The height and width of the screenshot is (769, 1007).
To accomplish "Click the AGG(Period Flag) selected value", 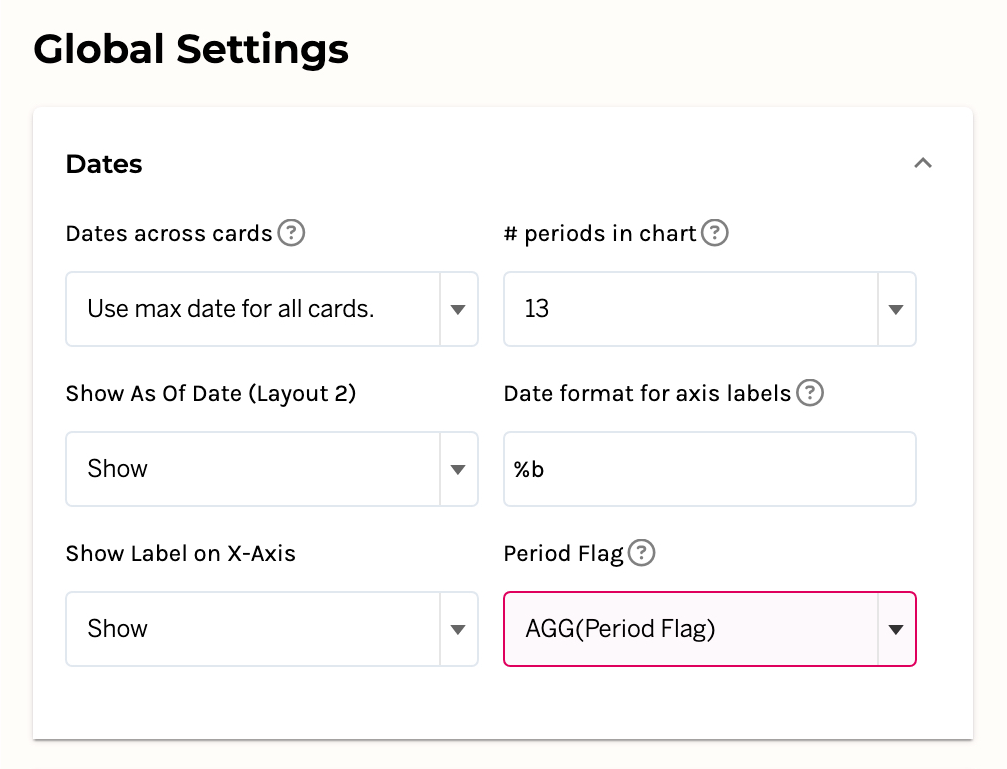I will 620,629.
